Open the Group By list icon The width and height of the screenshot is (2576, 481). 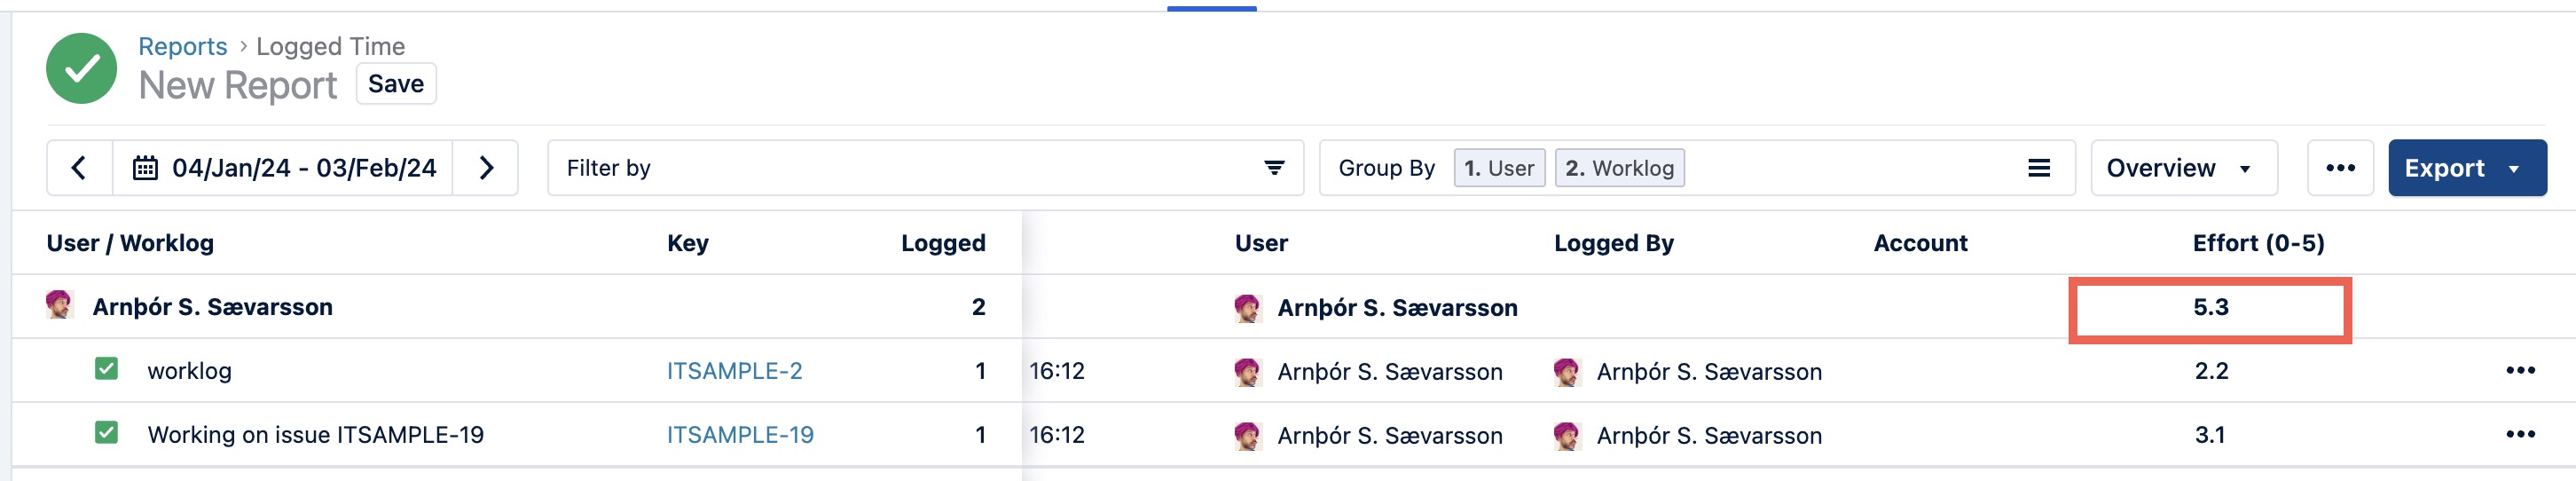coord(2038,168)
